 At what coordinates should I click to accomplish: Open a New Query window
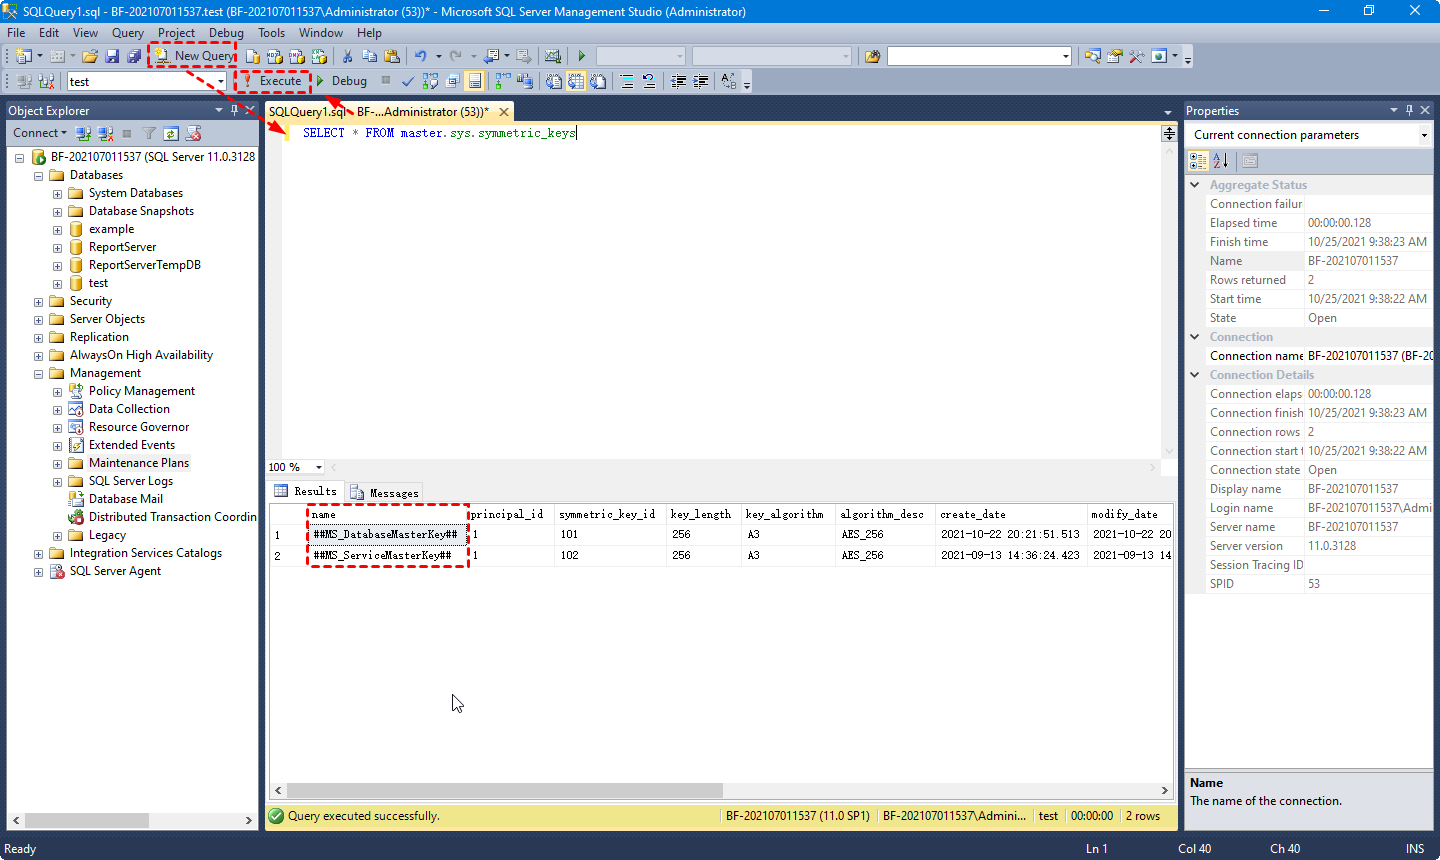(x=195, y=56)
